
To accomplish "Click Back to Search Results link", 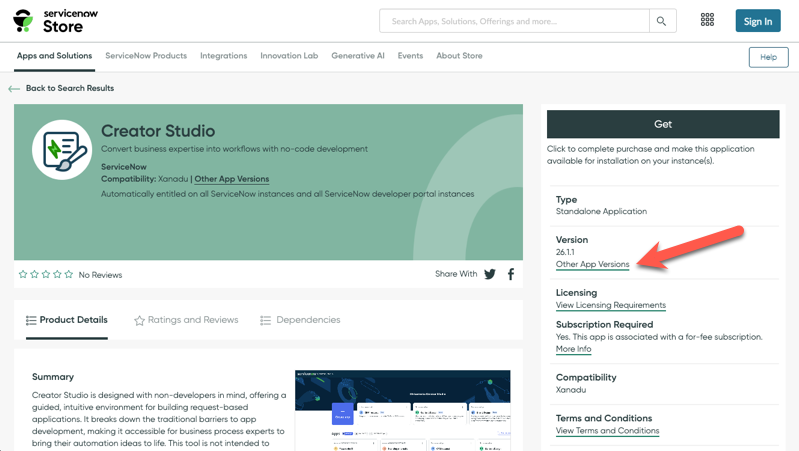I will 70,88.
